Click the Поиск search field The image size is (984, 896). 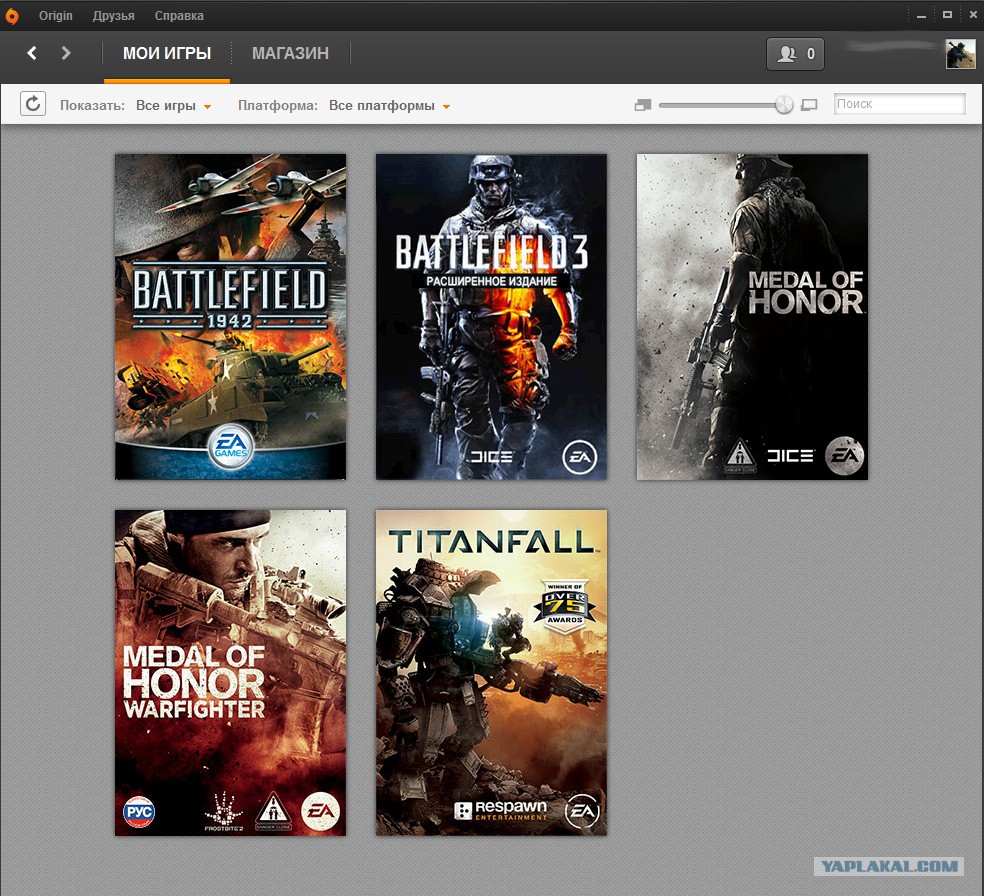click(899, 104)
